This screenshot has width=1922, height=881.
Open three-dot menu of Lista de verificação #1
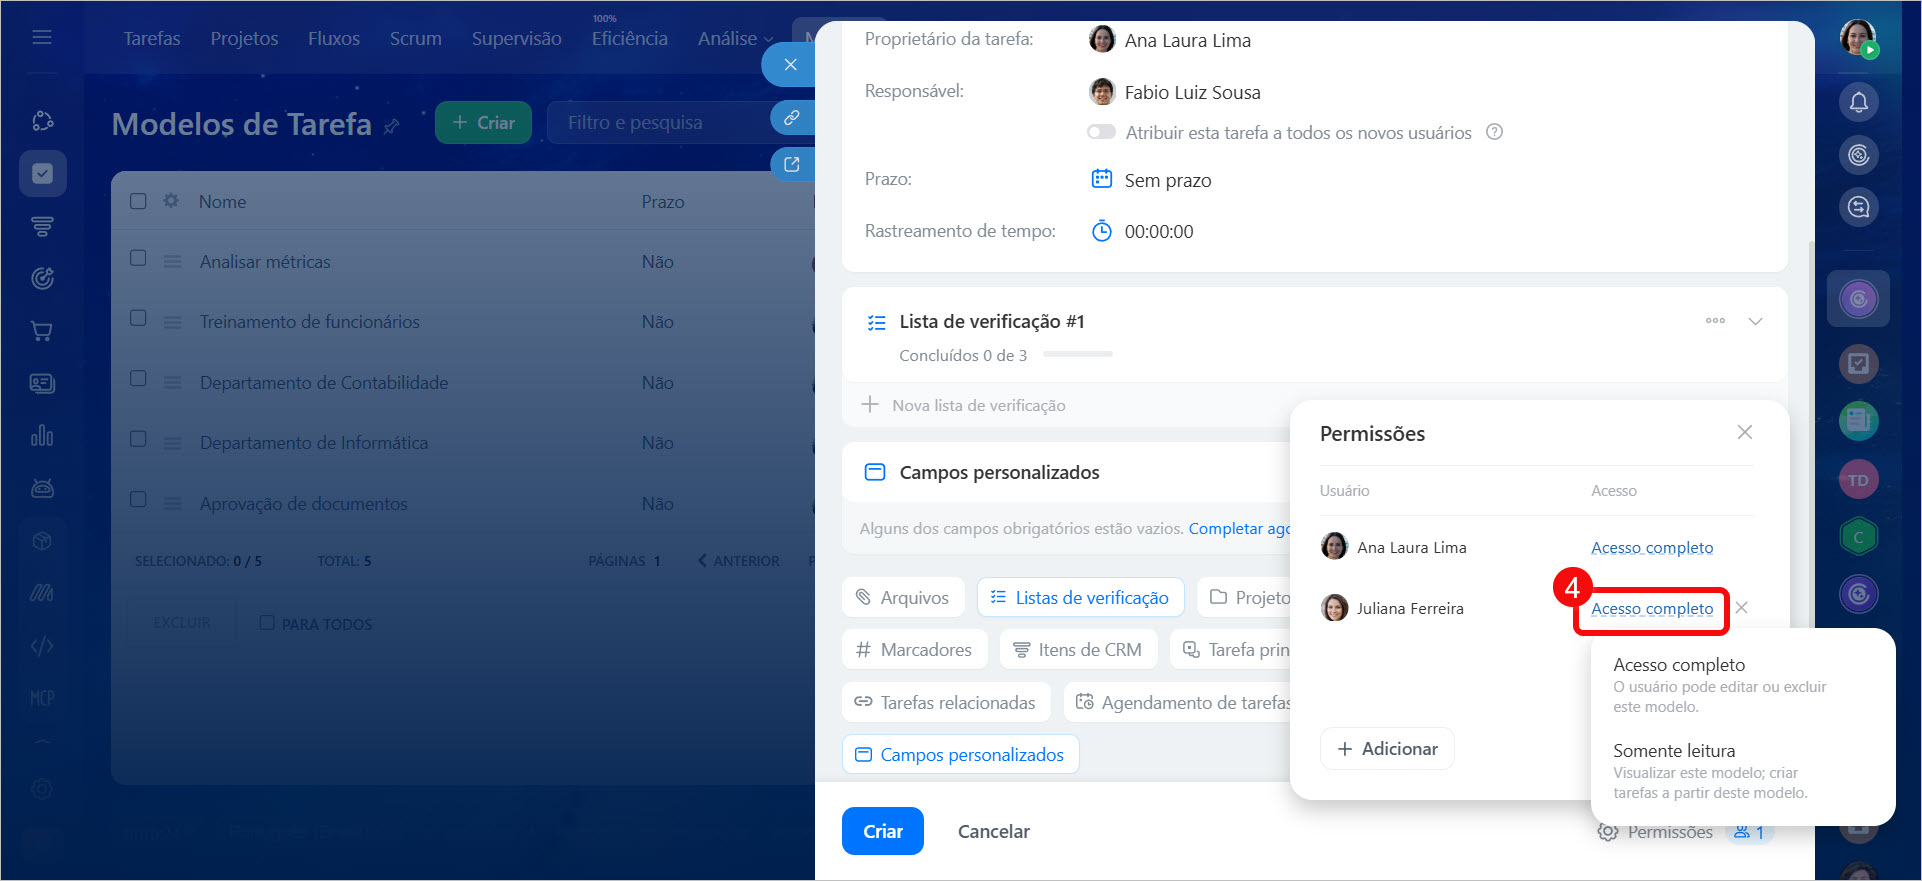pos(1715,321)
